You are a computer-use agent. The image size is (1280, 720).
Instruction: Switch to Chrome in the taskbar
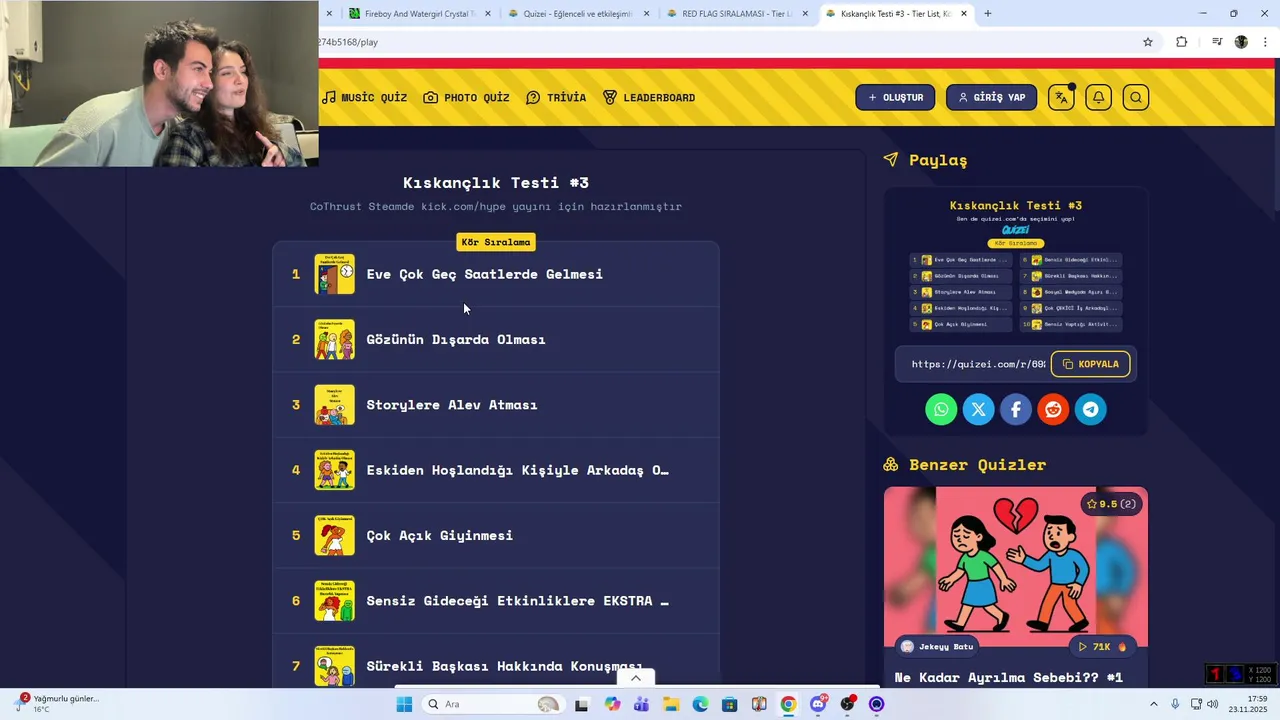[788, 704]
